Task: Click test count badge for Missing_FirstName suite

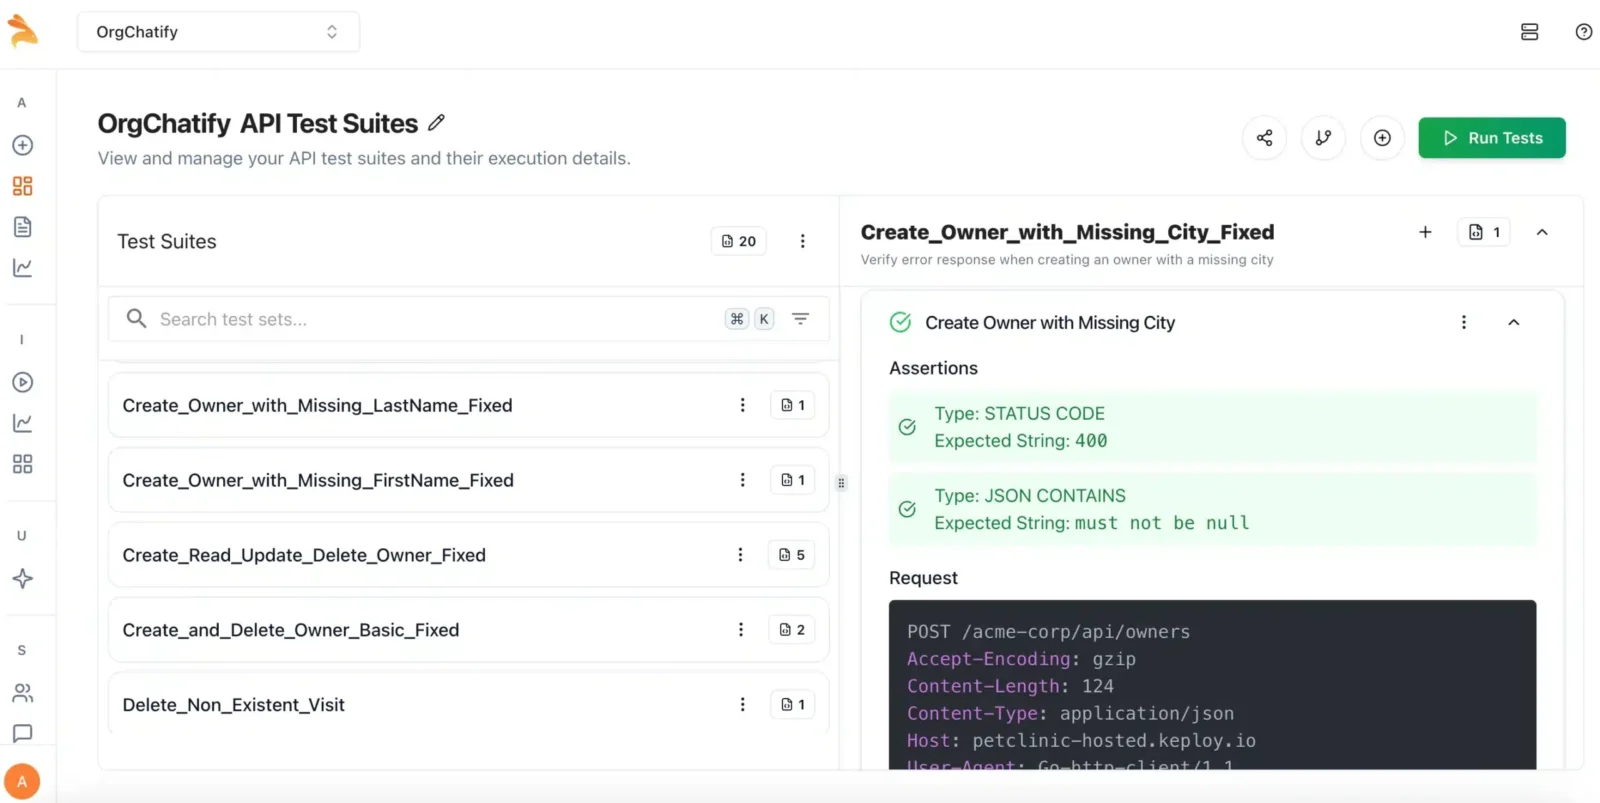Action: (793, 480)
